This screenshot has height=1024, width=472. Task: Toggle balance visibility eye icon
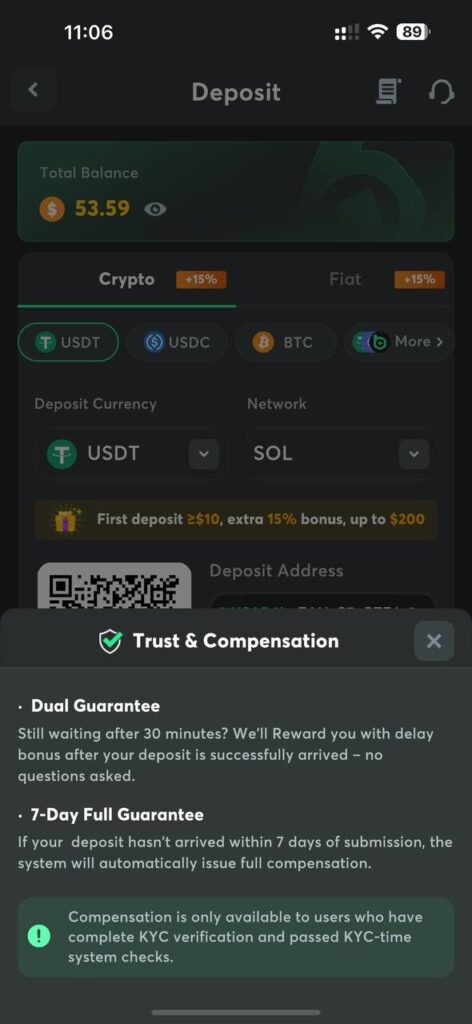click(x=155, y=209)
